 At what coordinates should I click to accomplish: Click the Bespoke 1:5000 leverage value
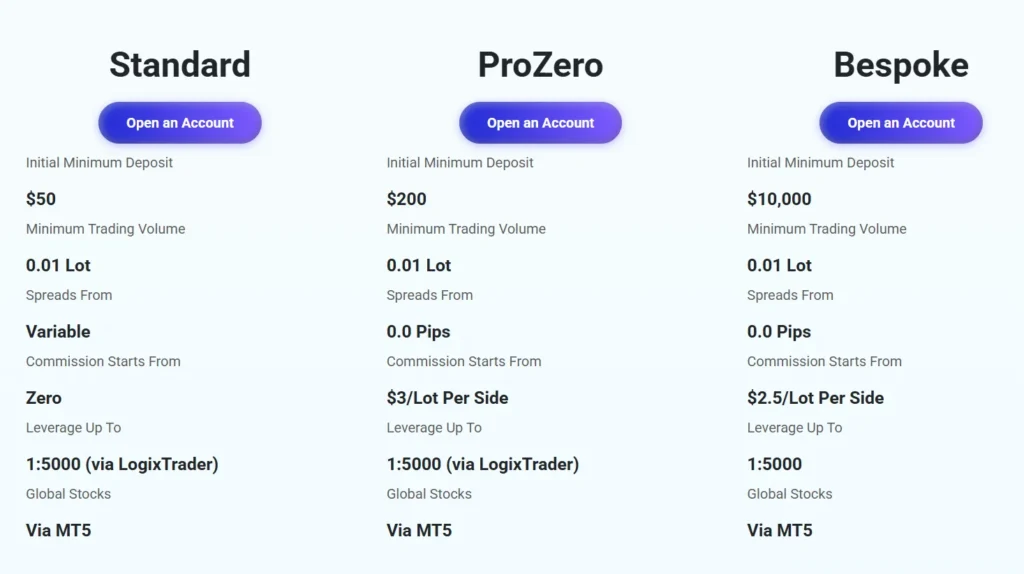point(775,464)
